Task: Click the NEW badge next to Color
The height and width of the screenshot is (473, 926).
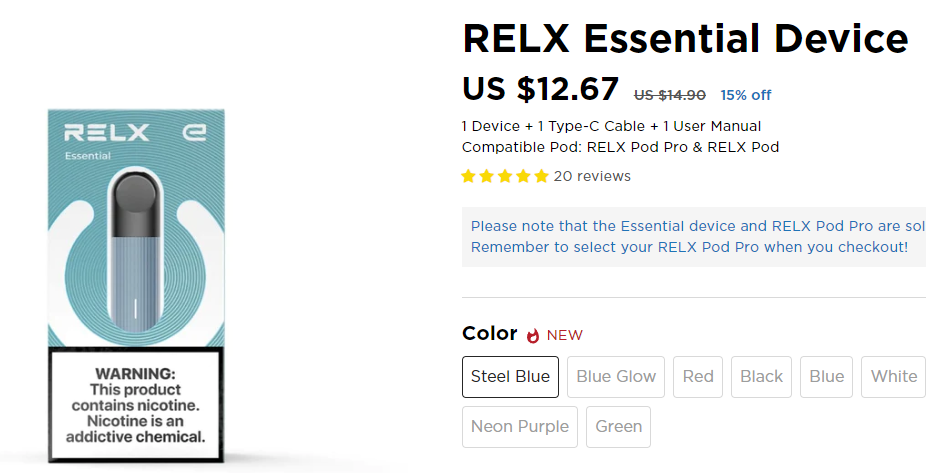Action: (564, 335)
